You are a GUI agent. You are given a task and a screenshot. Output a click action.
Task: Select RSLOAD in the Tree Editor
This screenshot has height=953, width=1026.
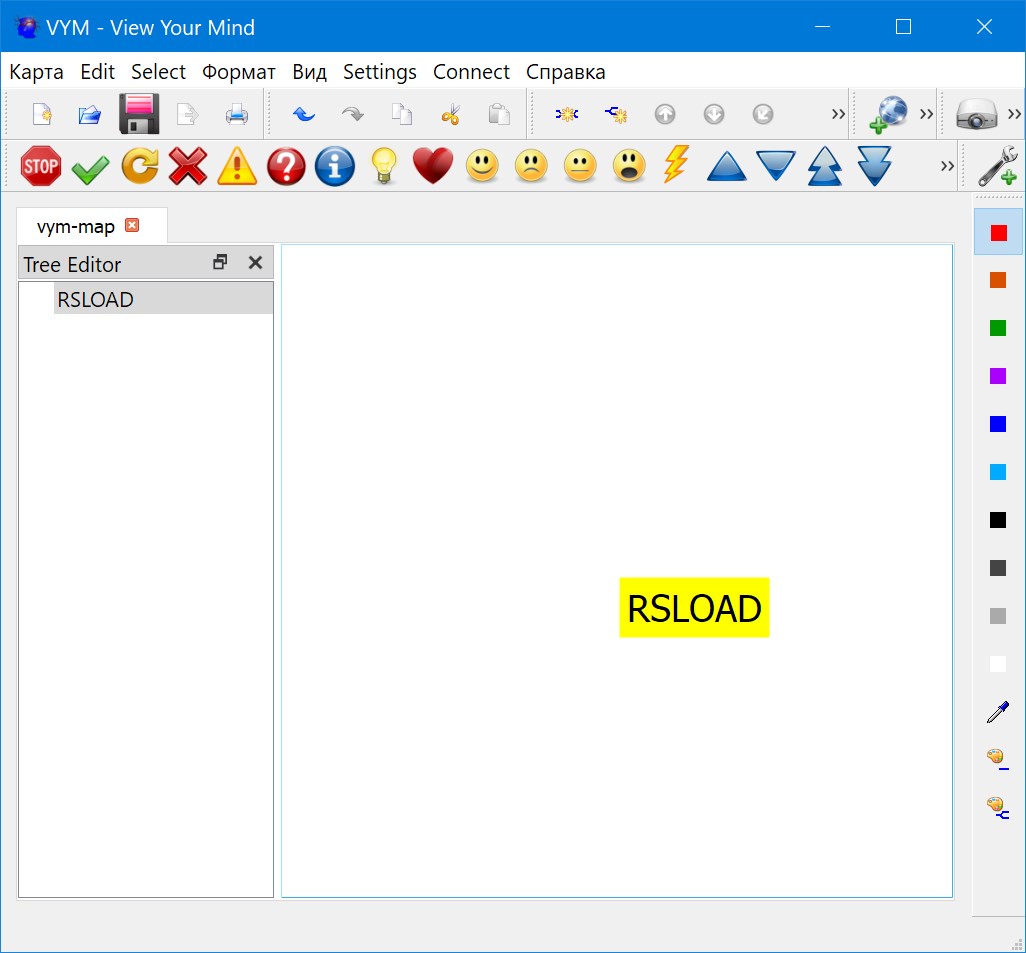coord(96,299)
